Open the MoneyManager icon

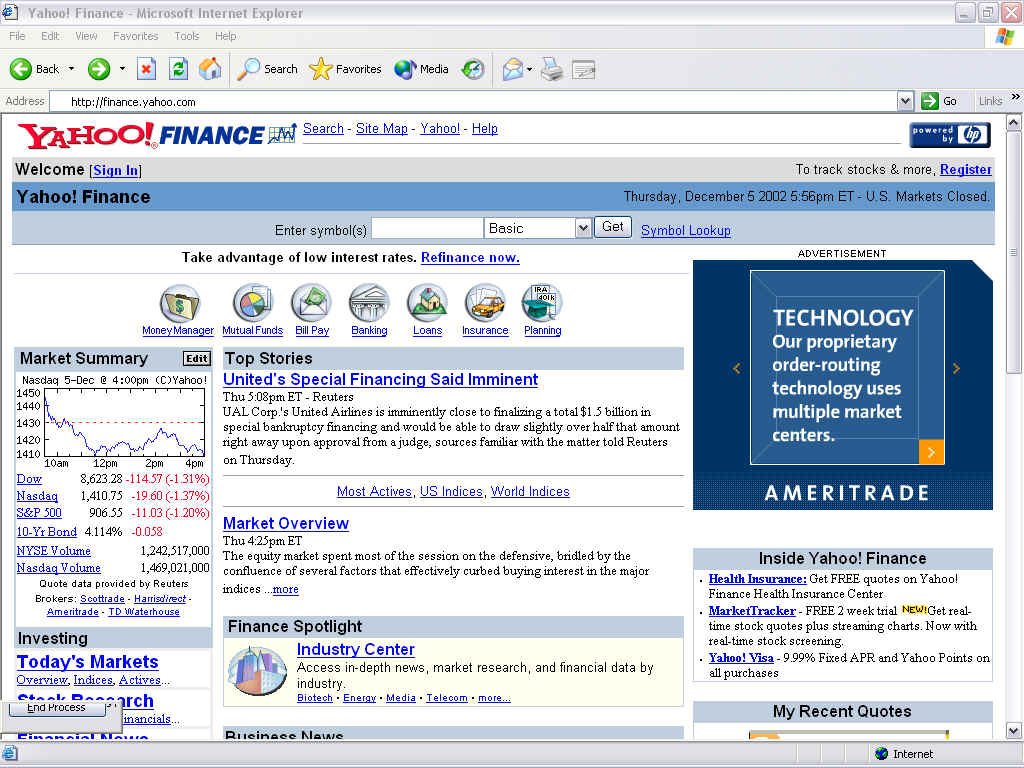click(x=180, y=303)
